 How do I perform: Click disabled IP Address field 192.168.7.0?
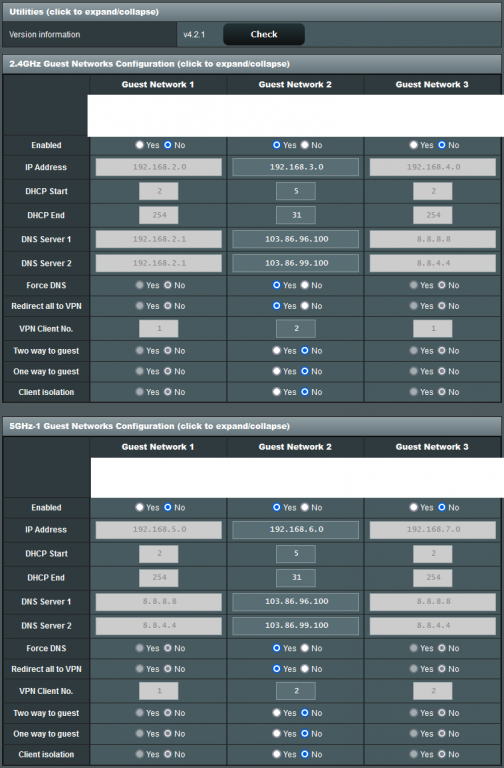[x=433, y=529]
